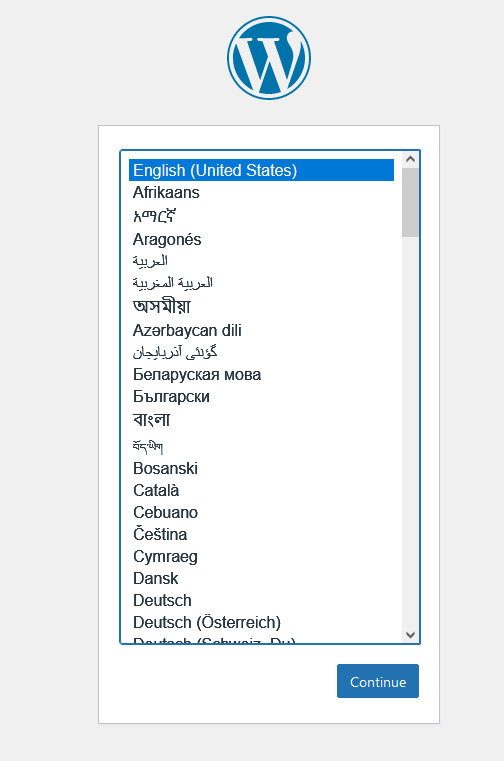
Task: Choose Български language
Action: 261,397
